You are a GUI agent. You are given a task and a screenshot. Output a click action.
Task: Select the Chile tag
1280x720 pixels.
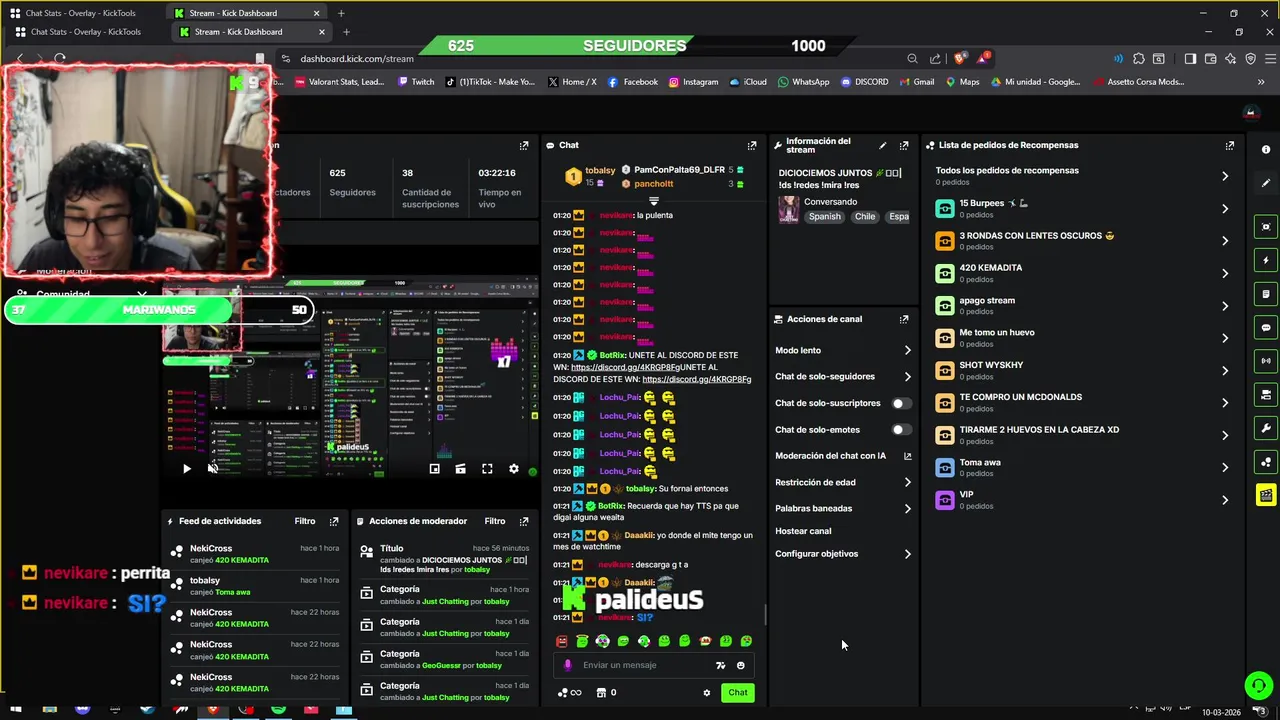[x=865, y=217]
